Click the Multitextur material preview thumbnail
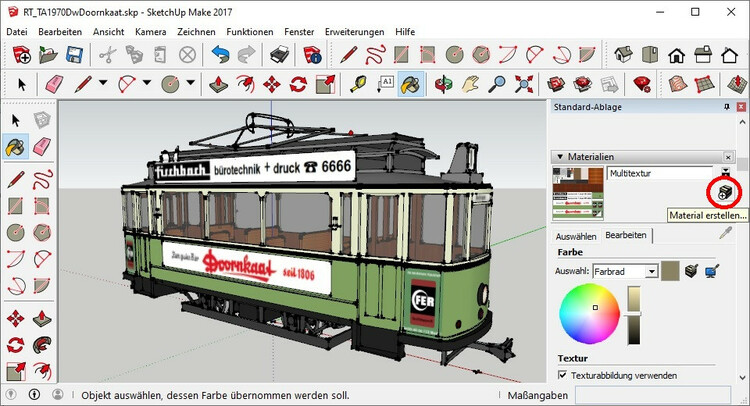 point(578,193)
